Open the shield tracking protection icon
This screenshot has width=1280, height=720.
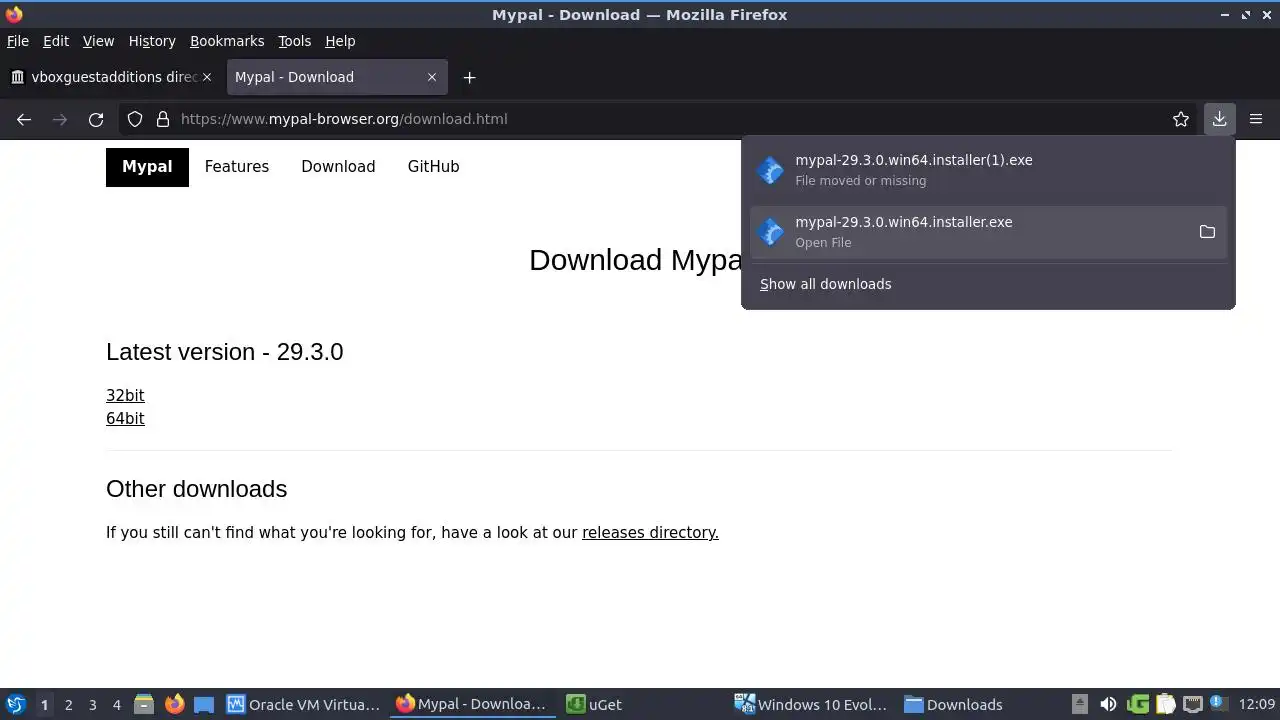pyautogui.click(x=135, y=119)
